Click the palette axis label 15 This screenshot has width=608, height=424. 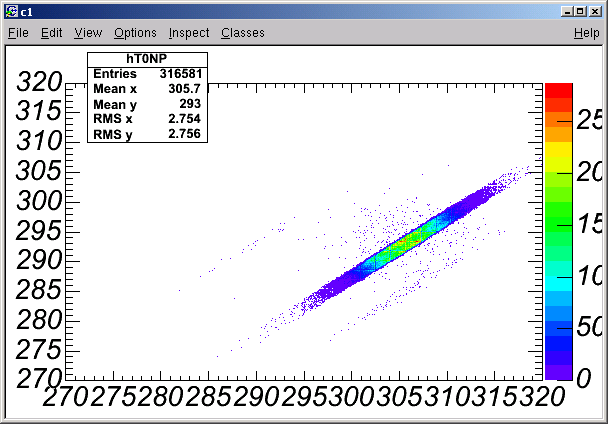589,224
